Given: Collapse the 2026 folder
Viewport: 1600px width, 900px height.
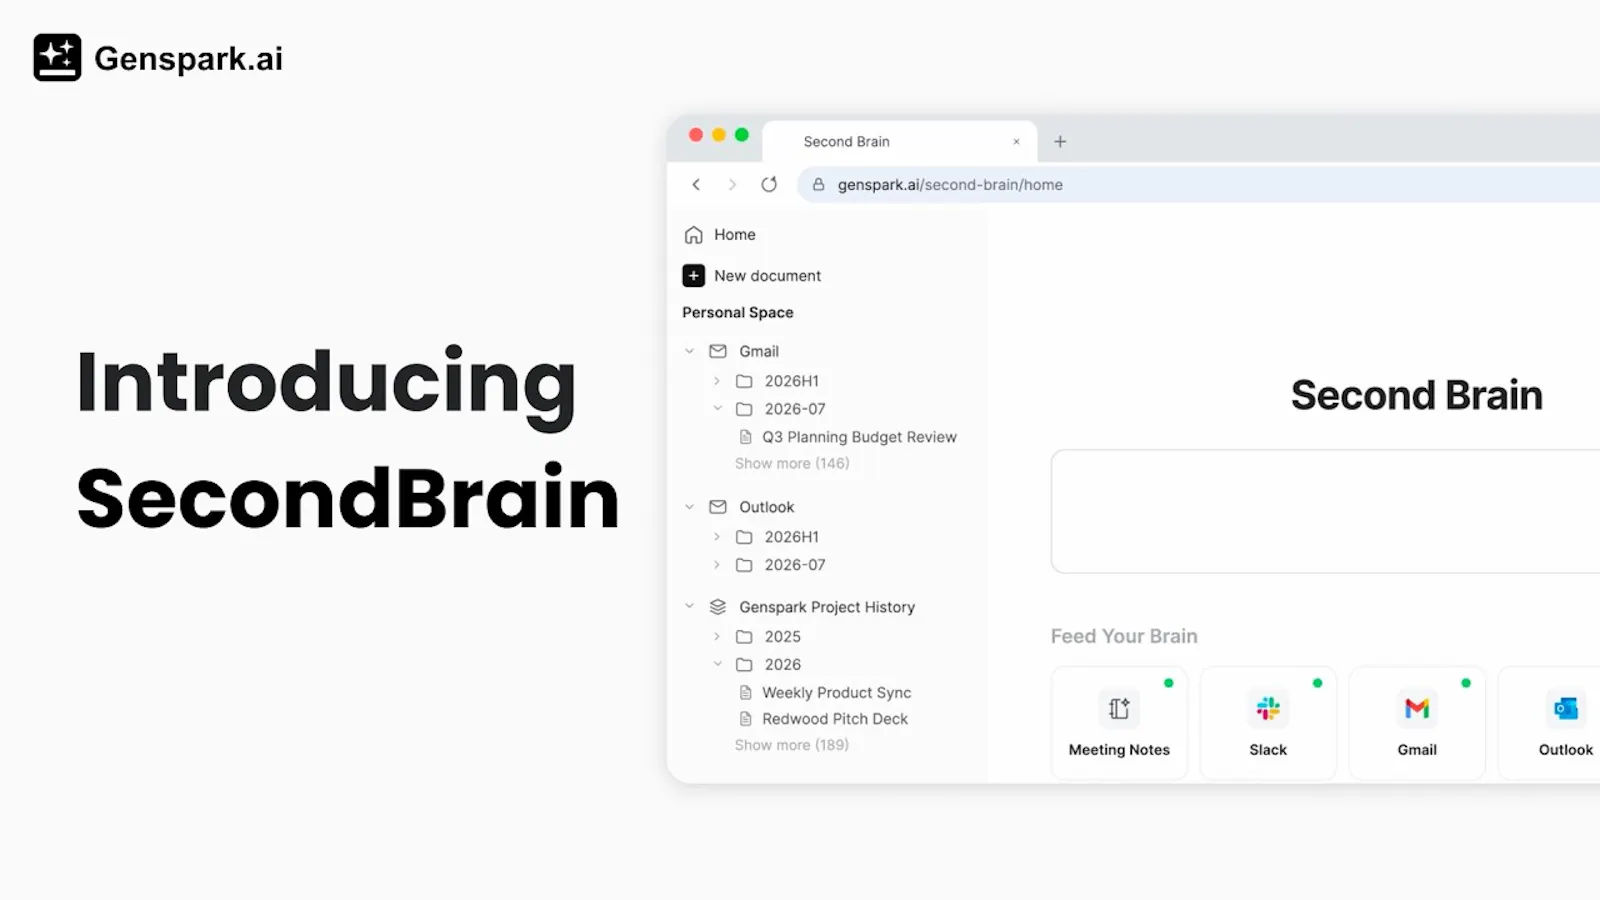Looking at the screenshot, I should 717,664.
